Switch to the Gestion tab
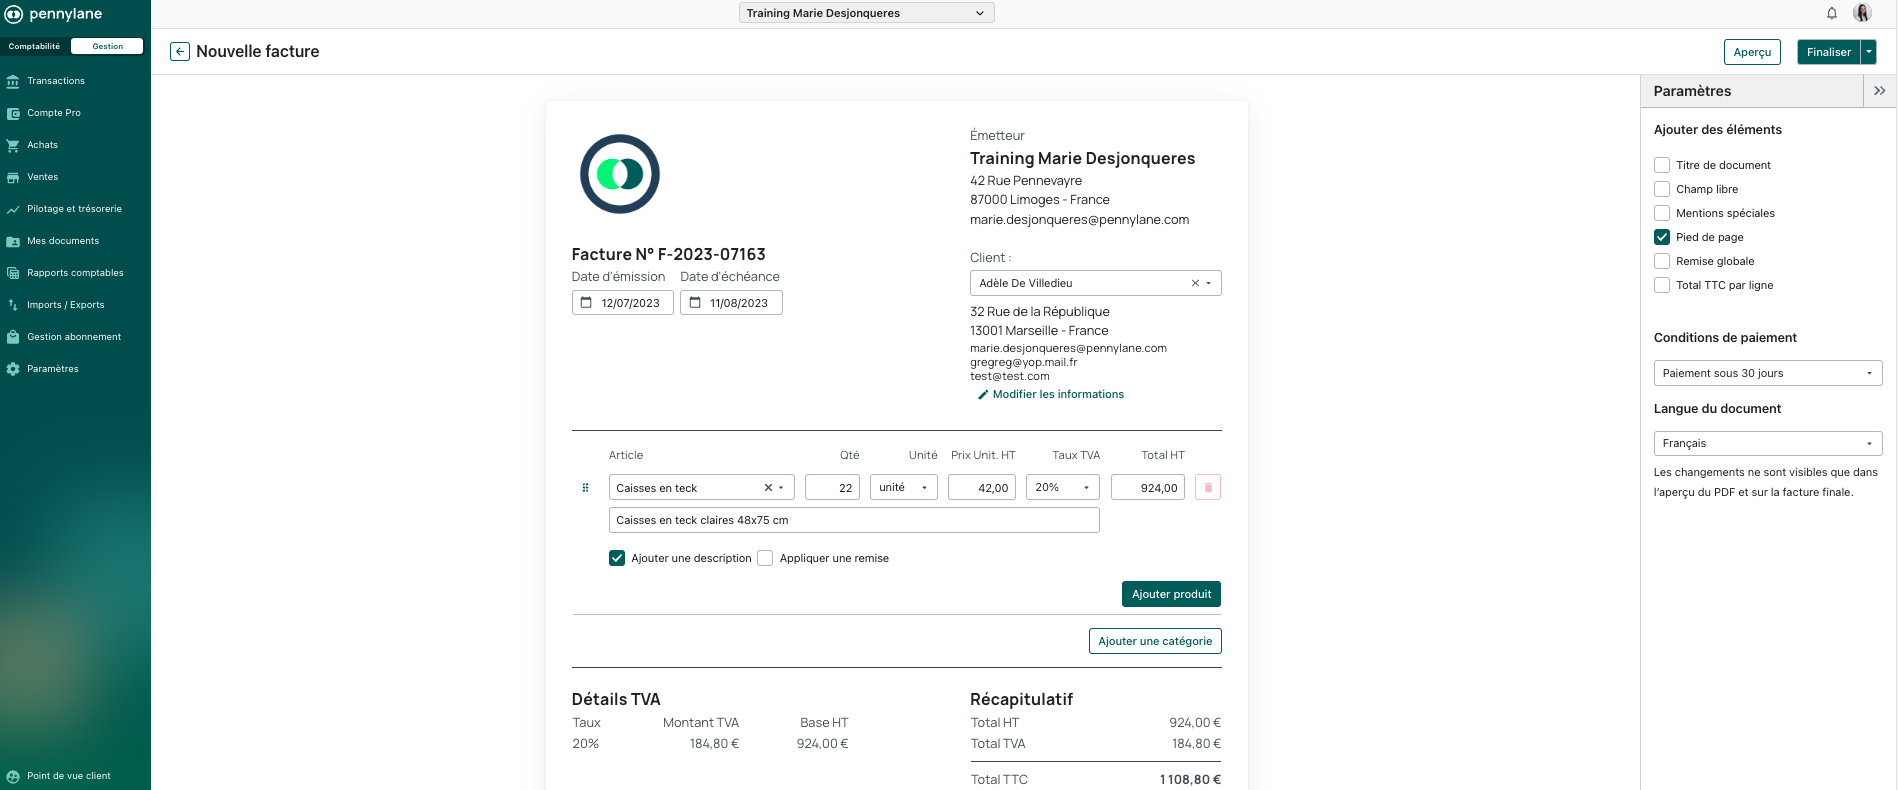 click(x=108, y=46)
